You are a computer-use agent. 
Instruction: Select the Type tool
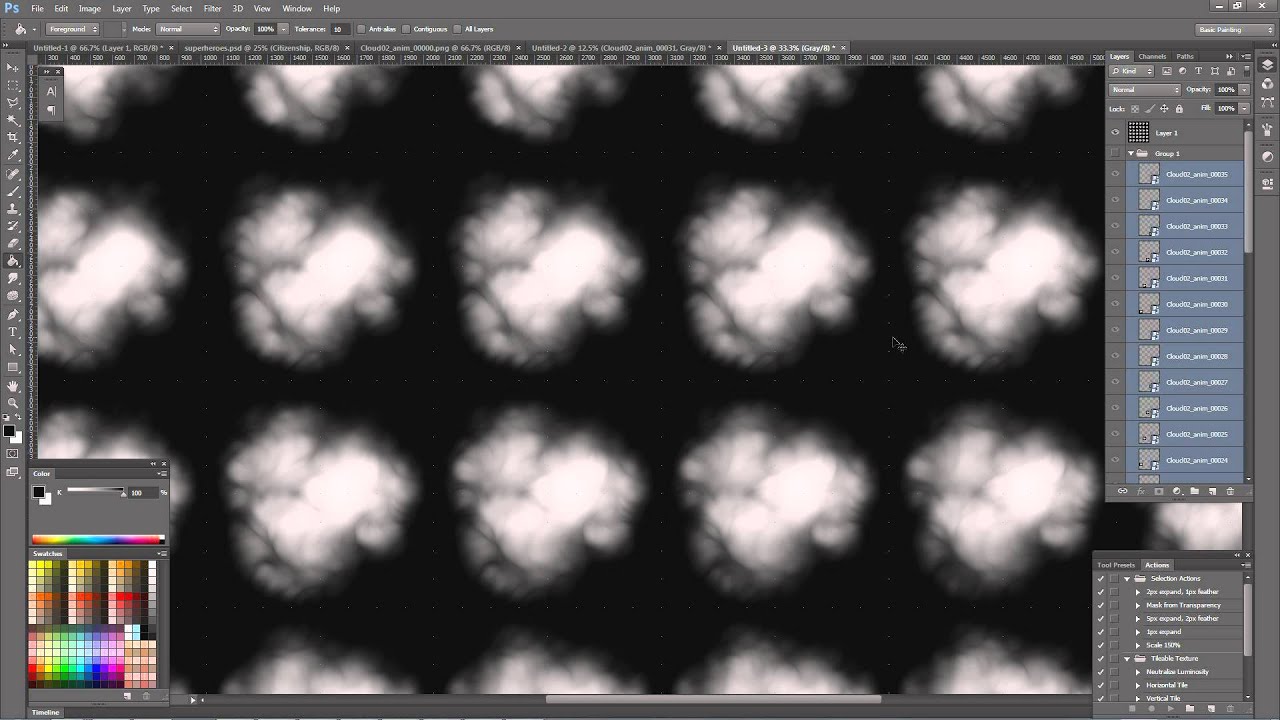(x=13, y=332)
